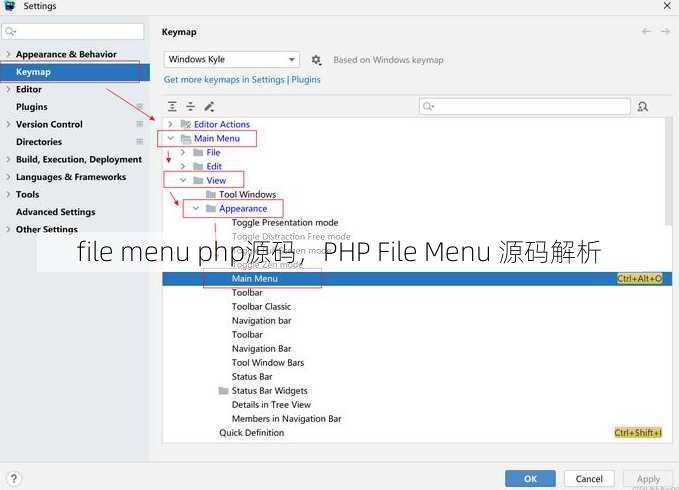
Task: Click the Tool Windows folder icon
Action: pos(211,194)
